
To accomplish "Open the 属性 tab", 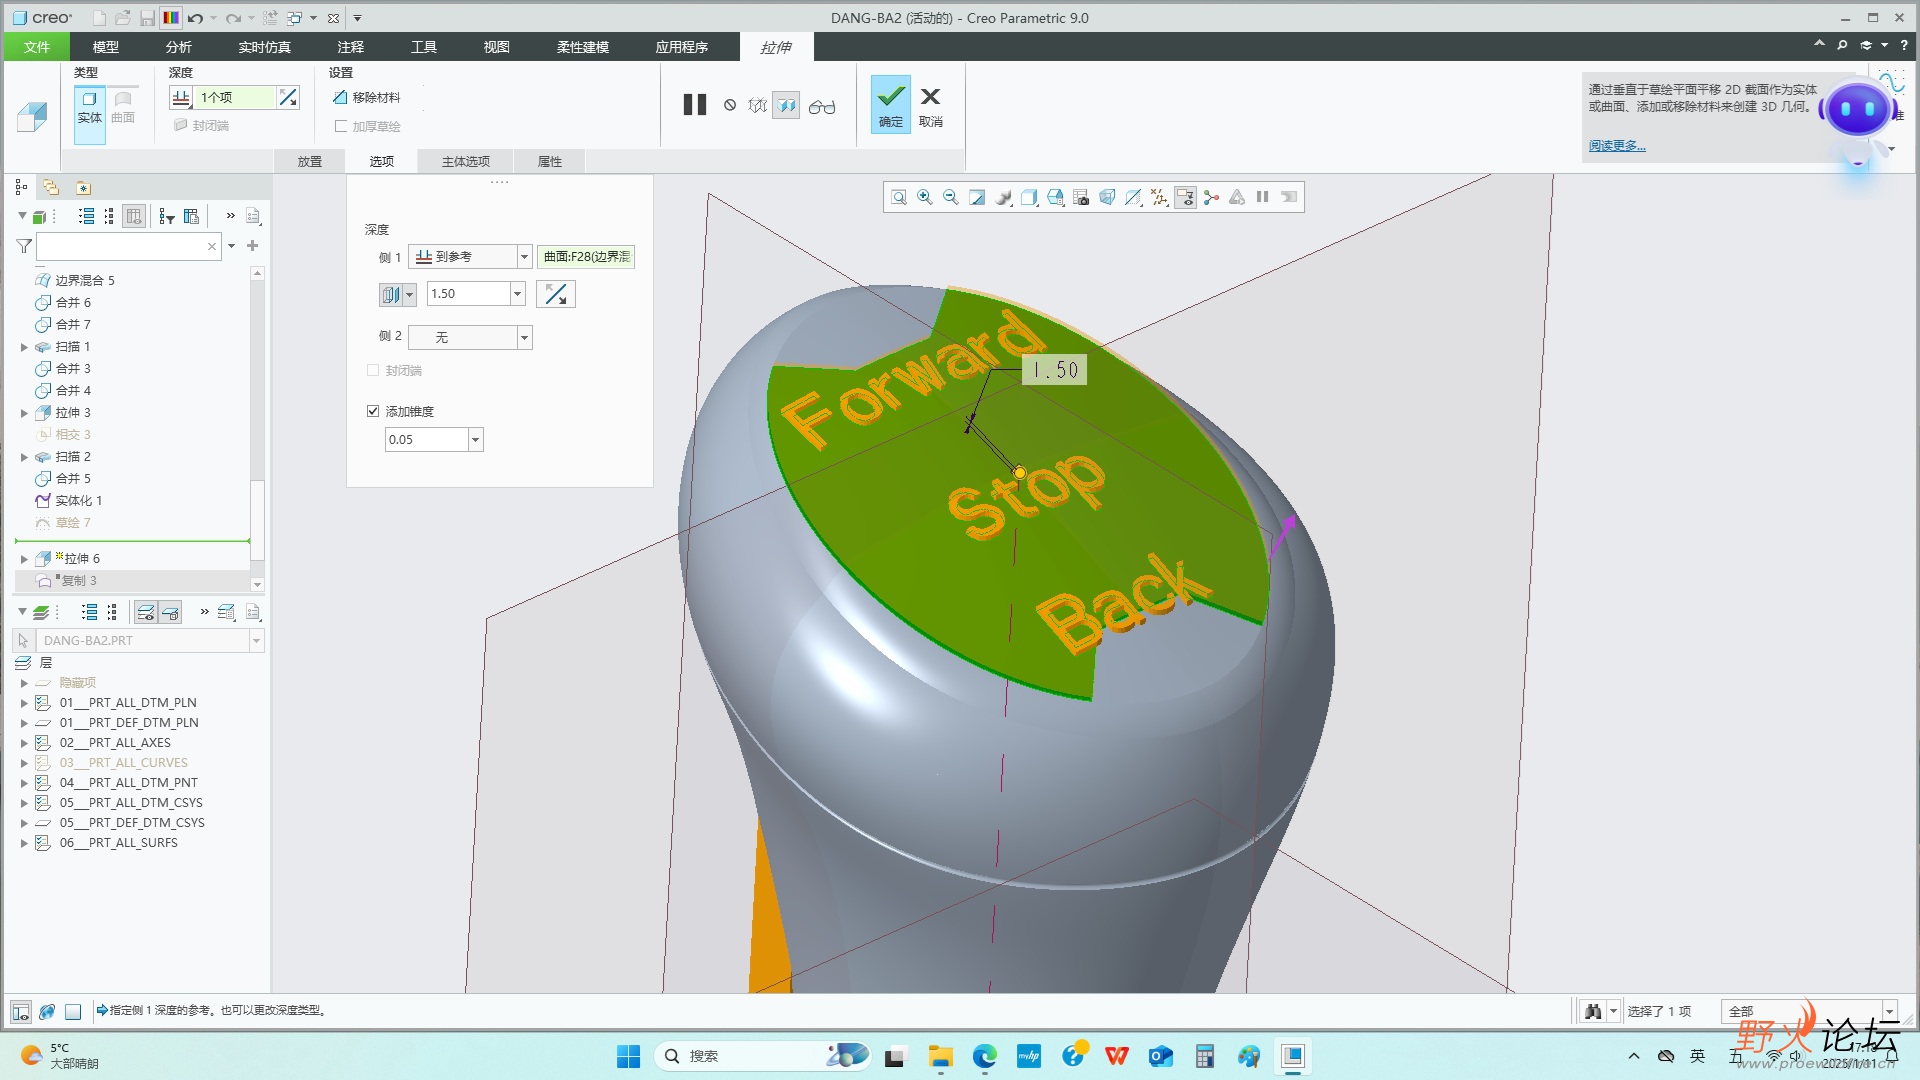I will (550, 161).
